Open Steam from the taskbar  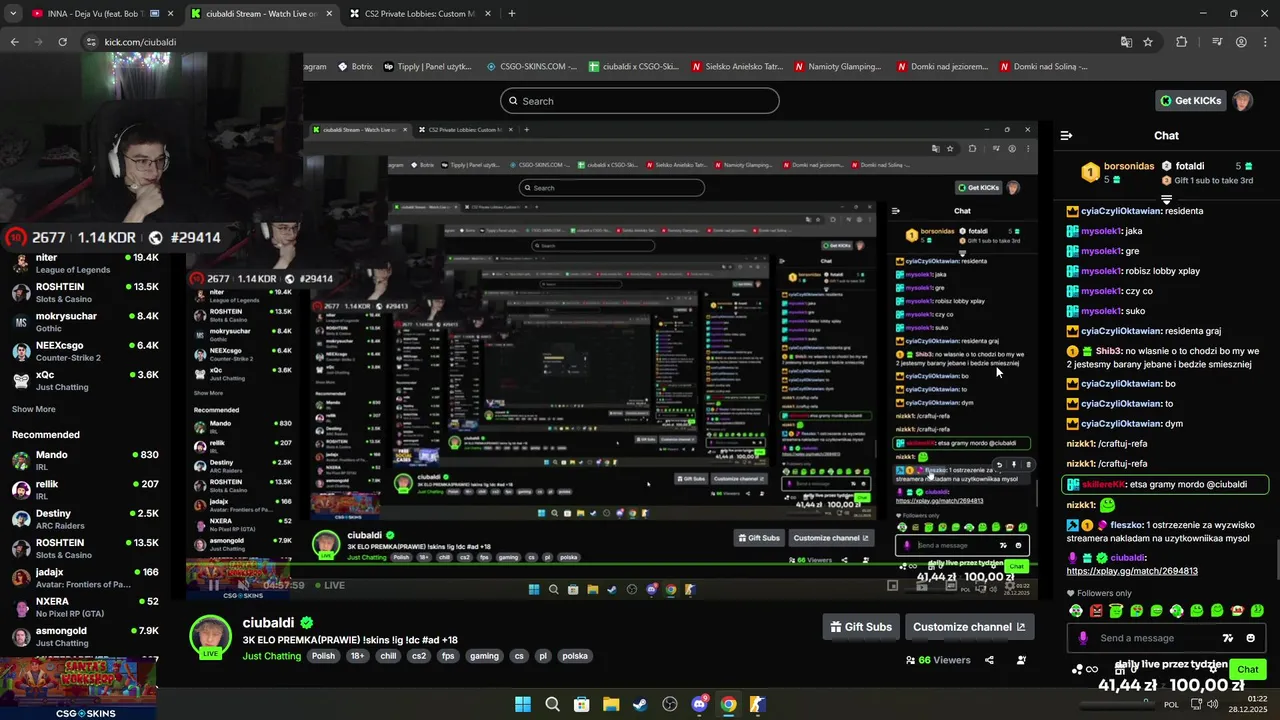point(640,704)
